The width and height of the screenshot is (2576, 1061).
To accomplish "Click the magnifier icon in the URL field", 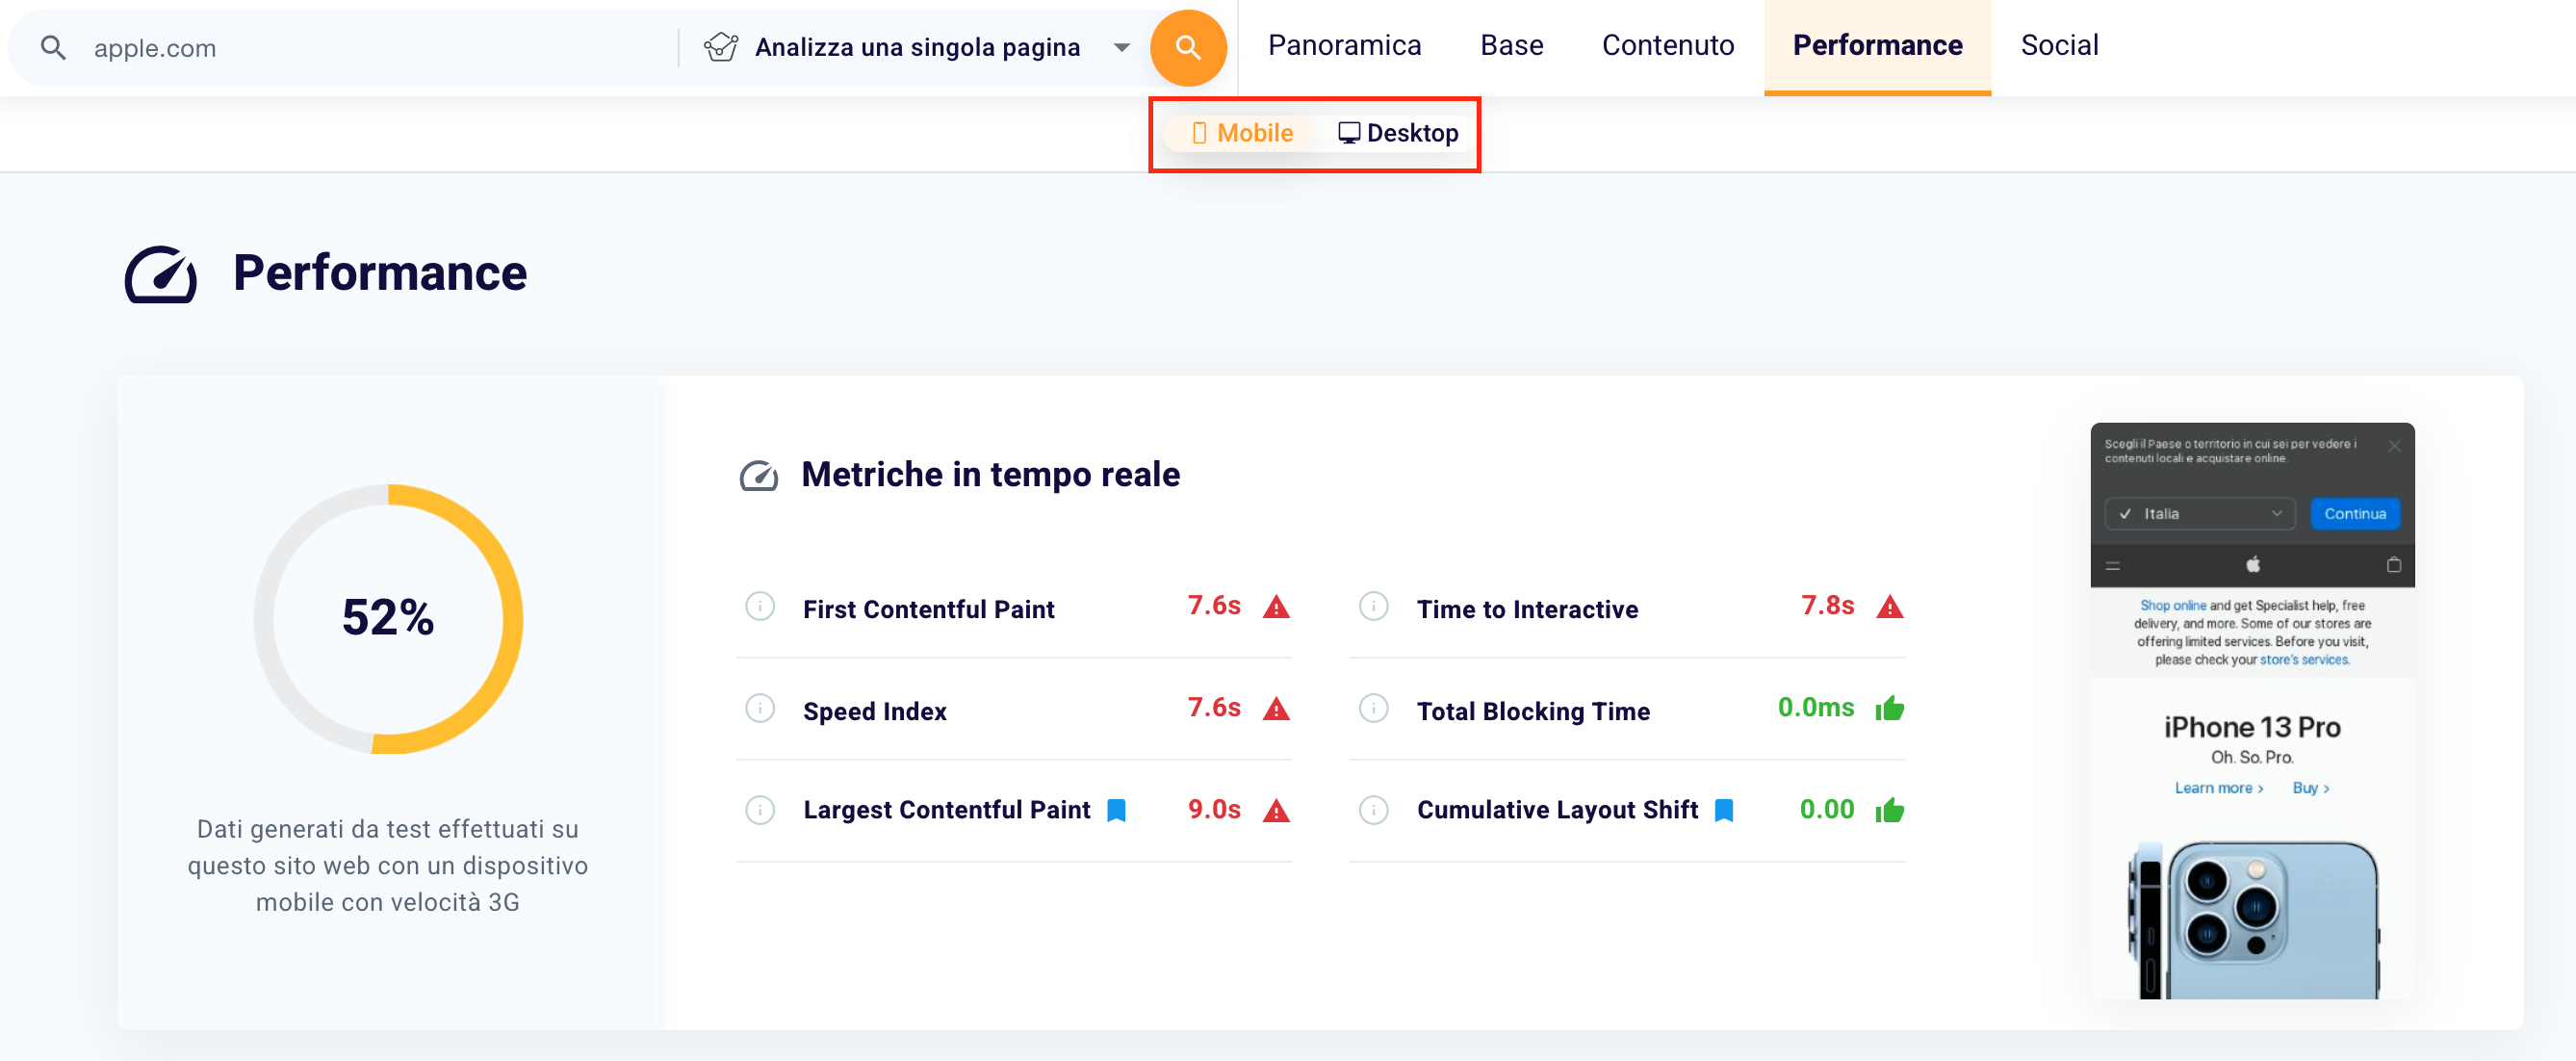I will [x=53, y=47].
